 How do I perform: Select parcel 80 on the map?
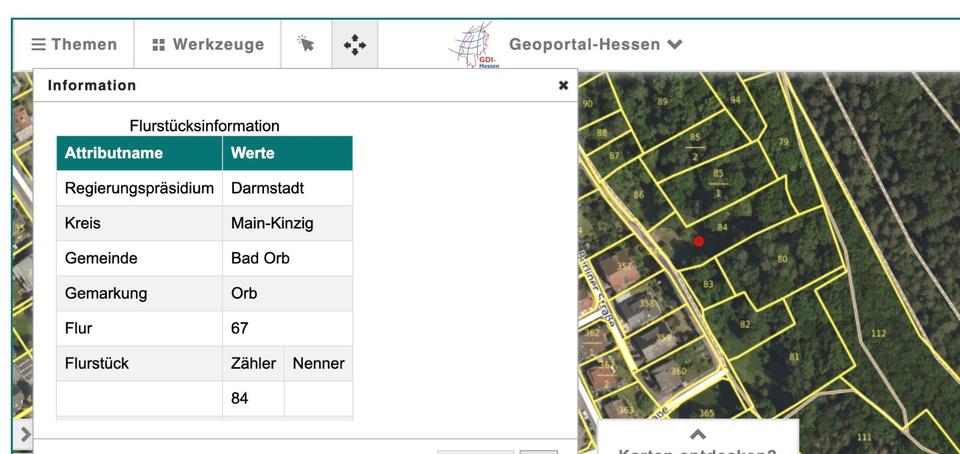click(x=782, y=259)
